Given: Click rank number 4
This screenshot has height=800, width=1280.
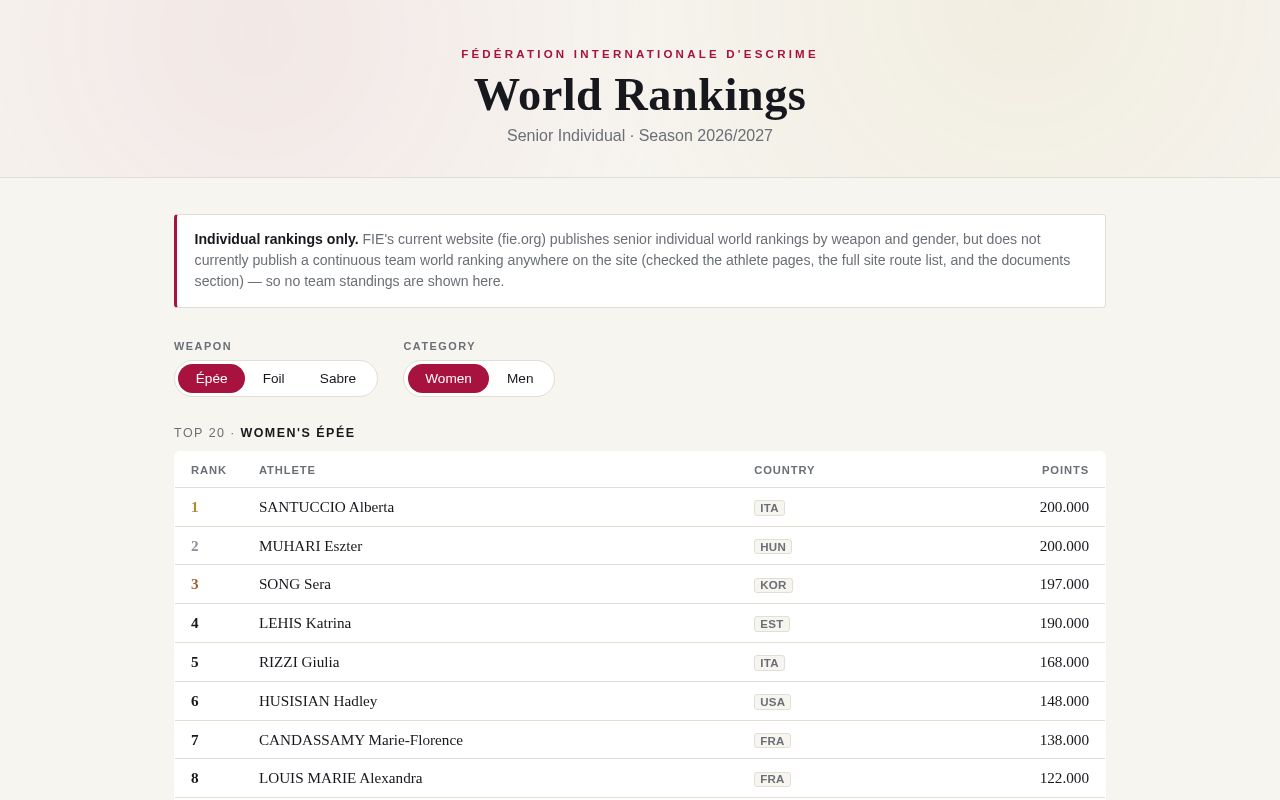Looking at the screenshot, I should [x=195, y=623].
